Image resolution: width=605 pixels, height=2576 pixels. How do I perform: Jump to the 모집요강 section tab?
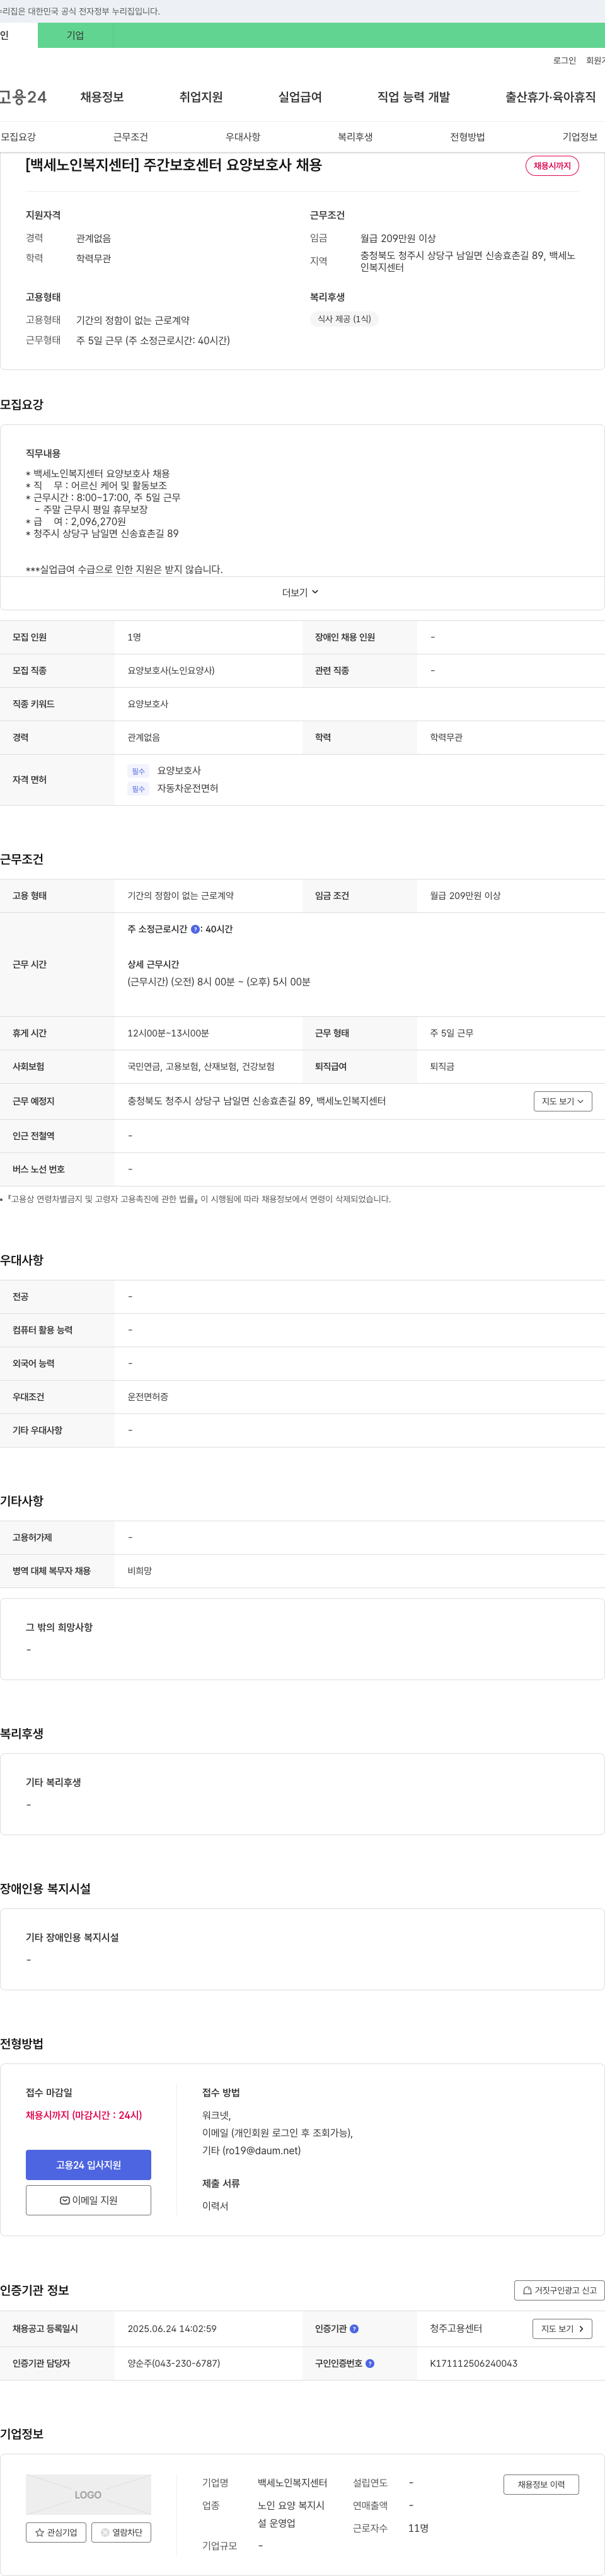[x=18, y=137]
